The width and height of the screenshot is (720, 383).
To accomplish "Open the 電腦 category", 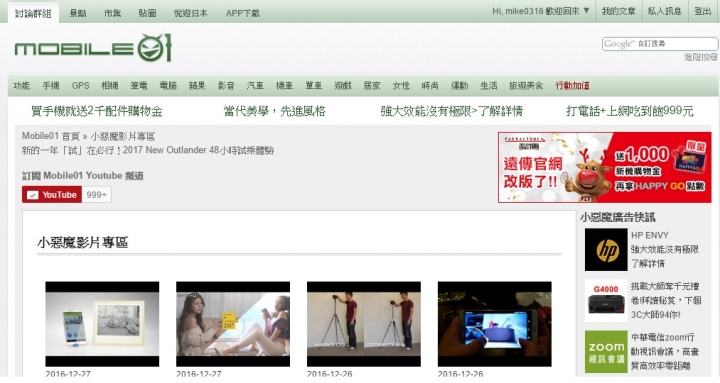I will click(168, 85).
